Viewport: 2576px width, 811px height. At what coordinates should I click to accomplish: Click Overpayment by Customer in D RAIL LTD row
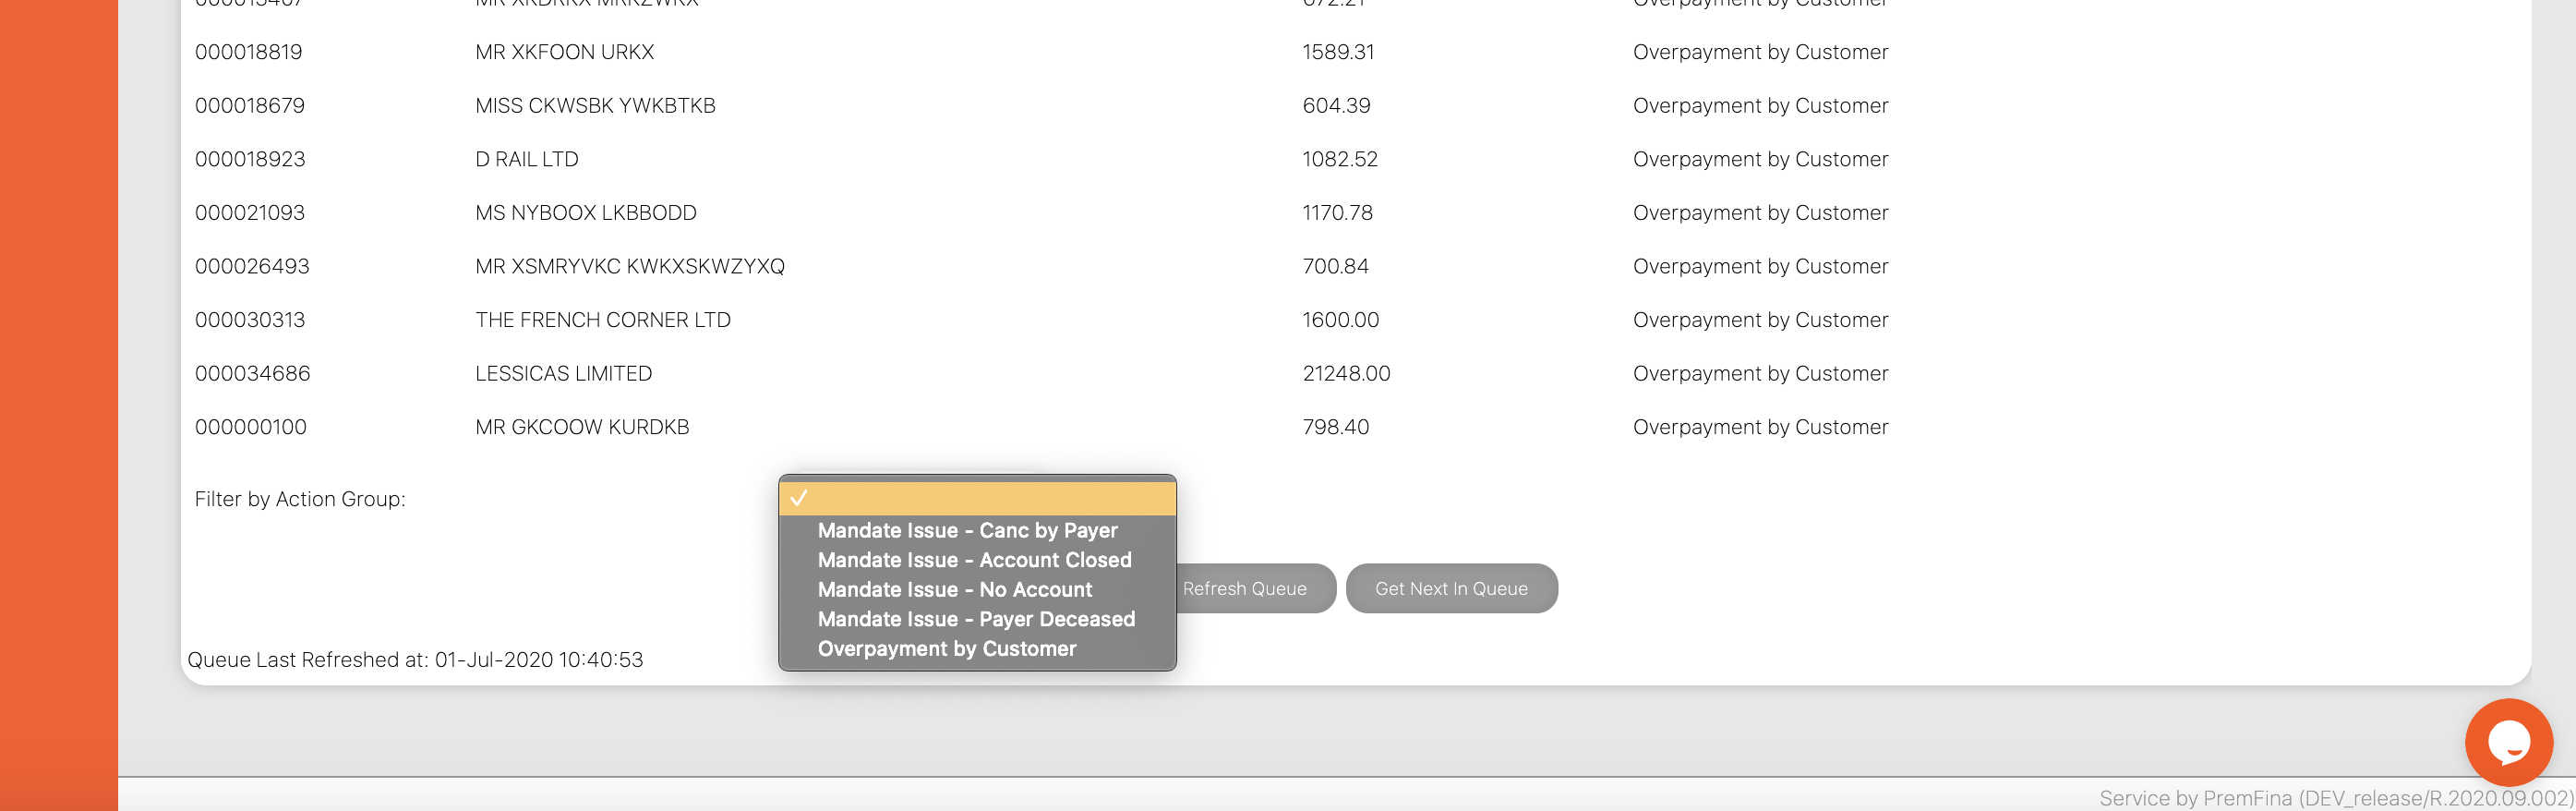click(1760, 159)
